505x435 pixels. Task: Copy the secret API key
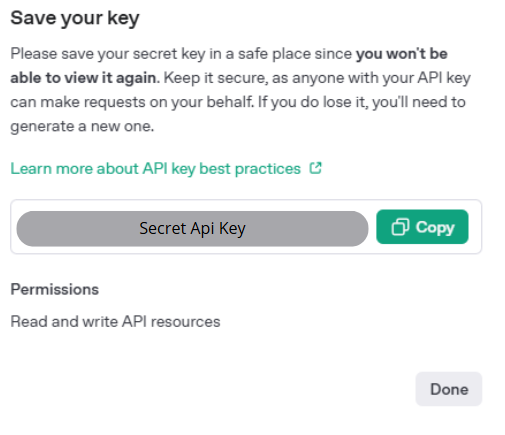(422, 227)
